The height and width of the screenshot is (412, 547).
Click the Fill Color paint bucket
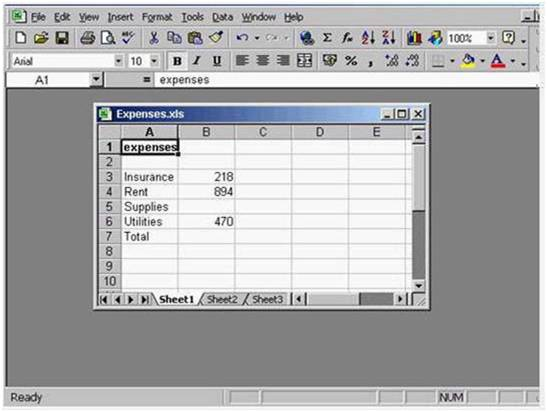click(x=468, y=61)
